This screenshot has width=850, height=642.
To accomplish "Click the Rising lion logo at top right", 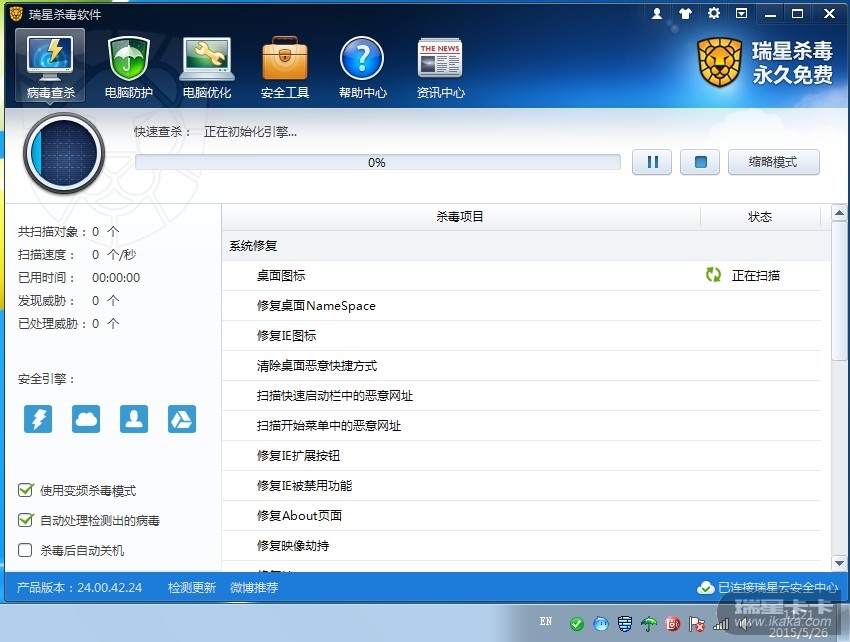I will pos(719,63).
